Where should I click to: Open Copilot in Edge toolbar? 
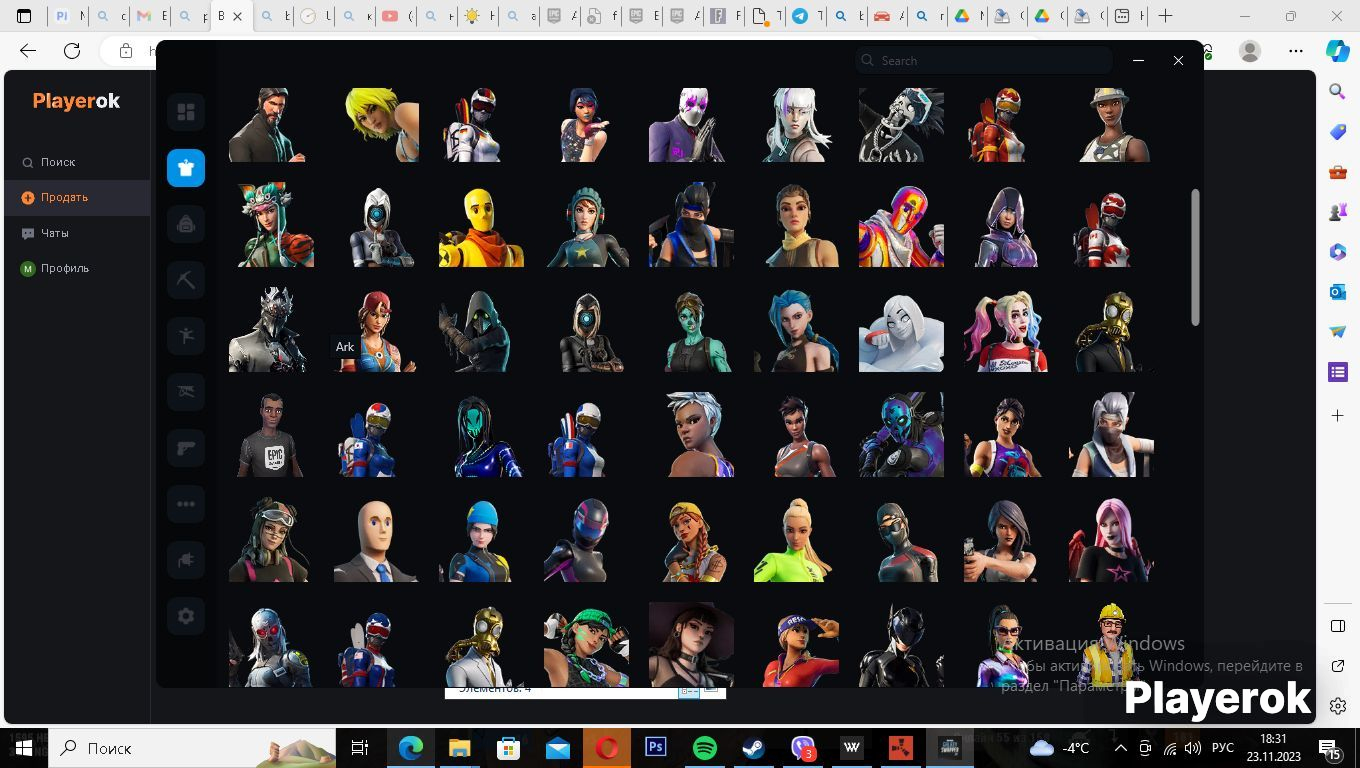point(1337,51)
